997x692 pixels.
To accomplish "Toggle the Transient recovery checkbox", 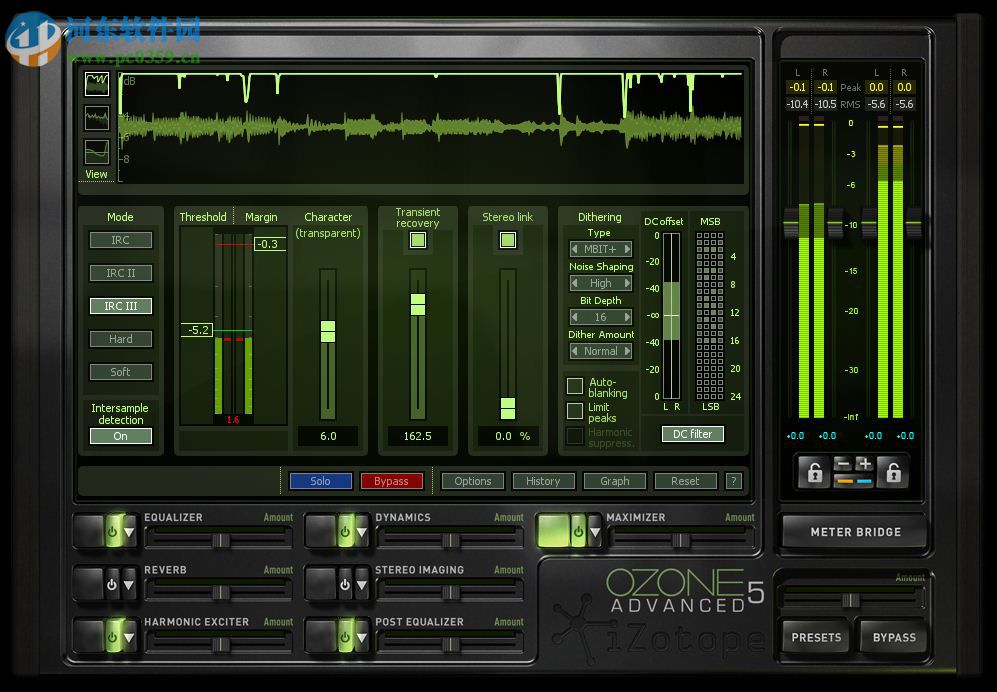I will (418, 240).
